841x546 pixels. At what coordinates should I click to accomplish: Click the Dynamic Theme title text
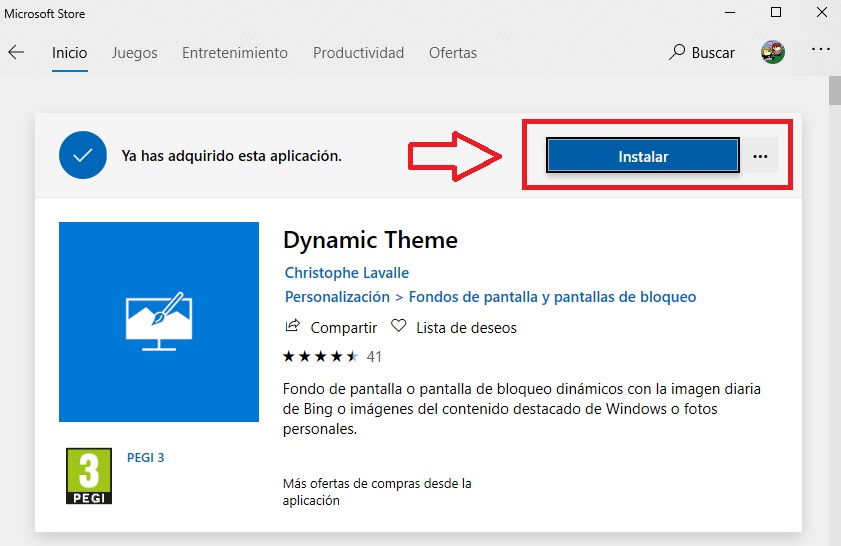(x=371, y=240)
